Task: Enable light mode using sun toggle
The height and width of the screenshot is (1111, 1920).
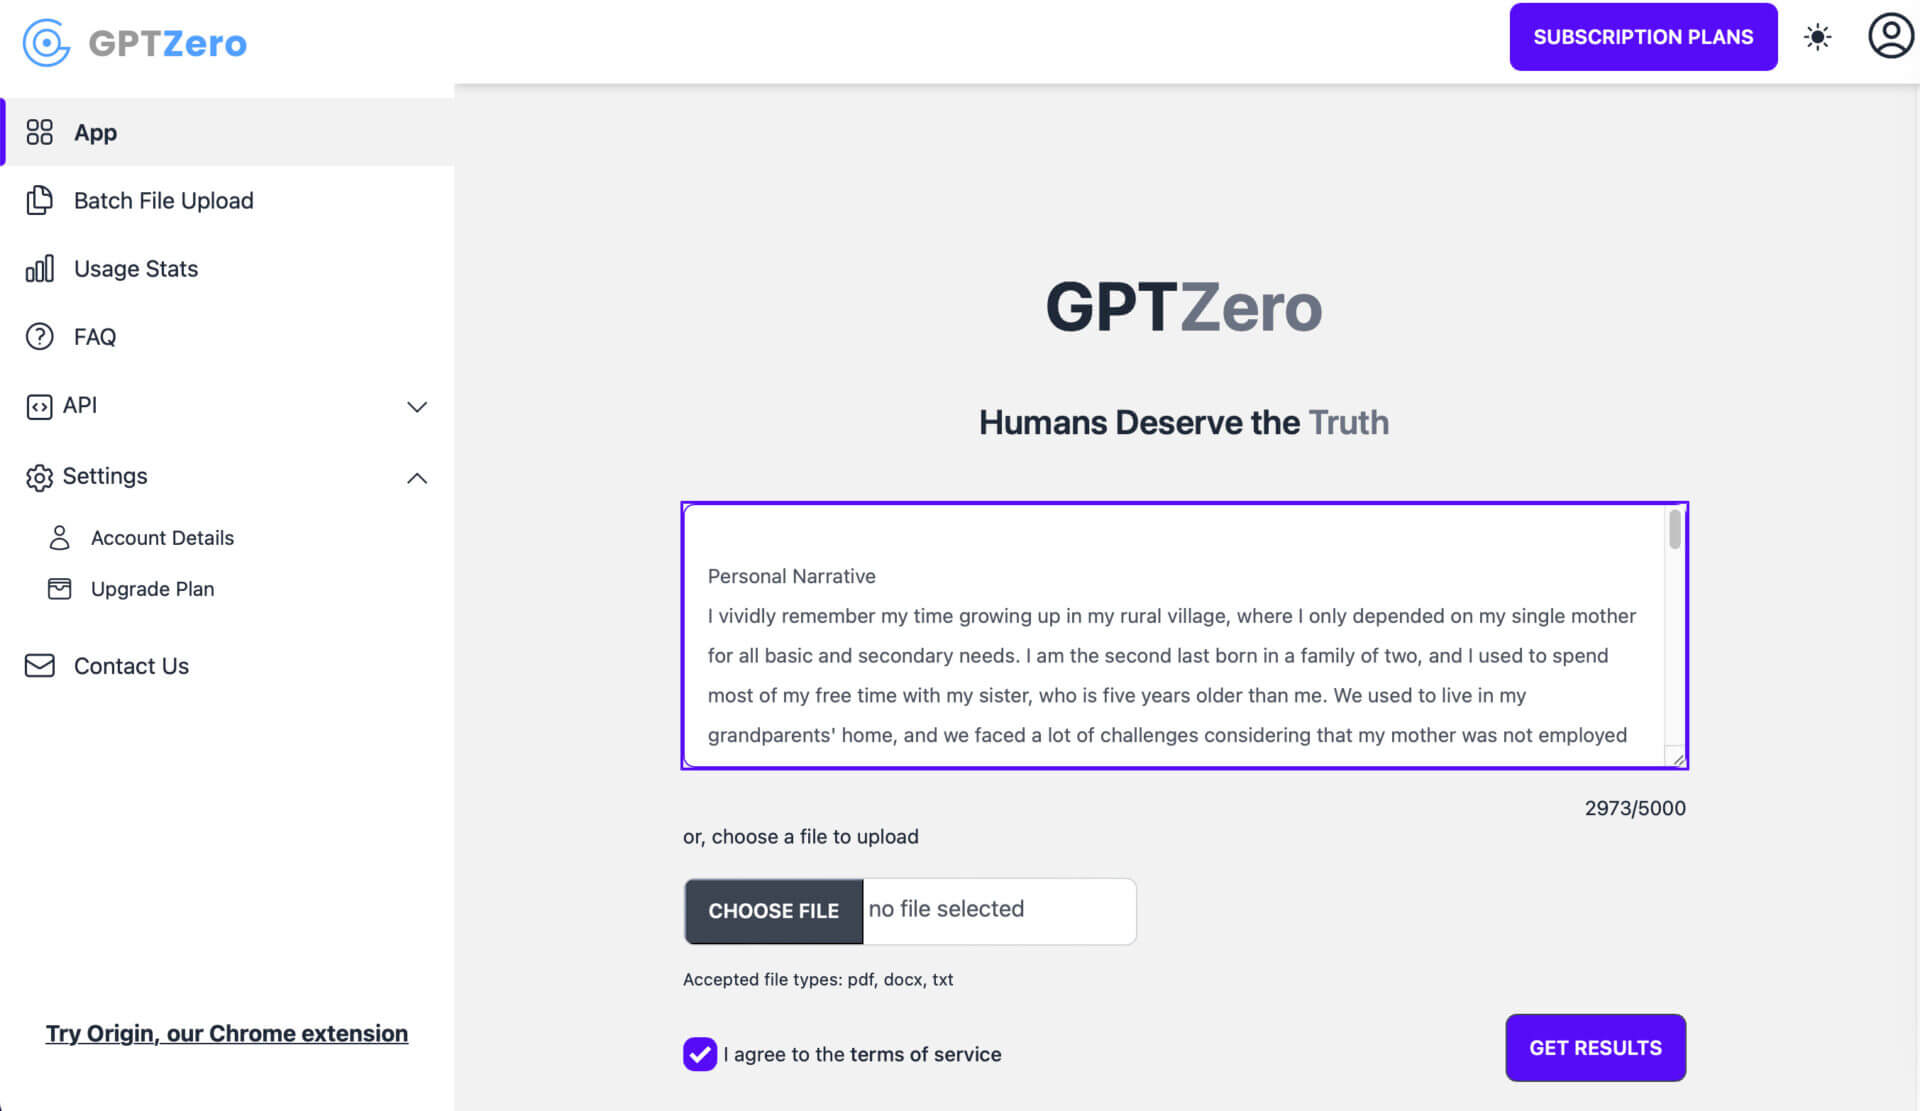Action: coord(1818,37)
